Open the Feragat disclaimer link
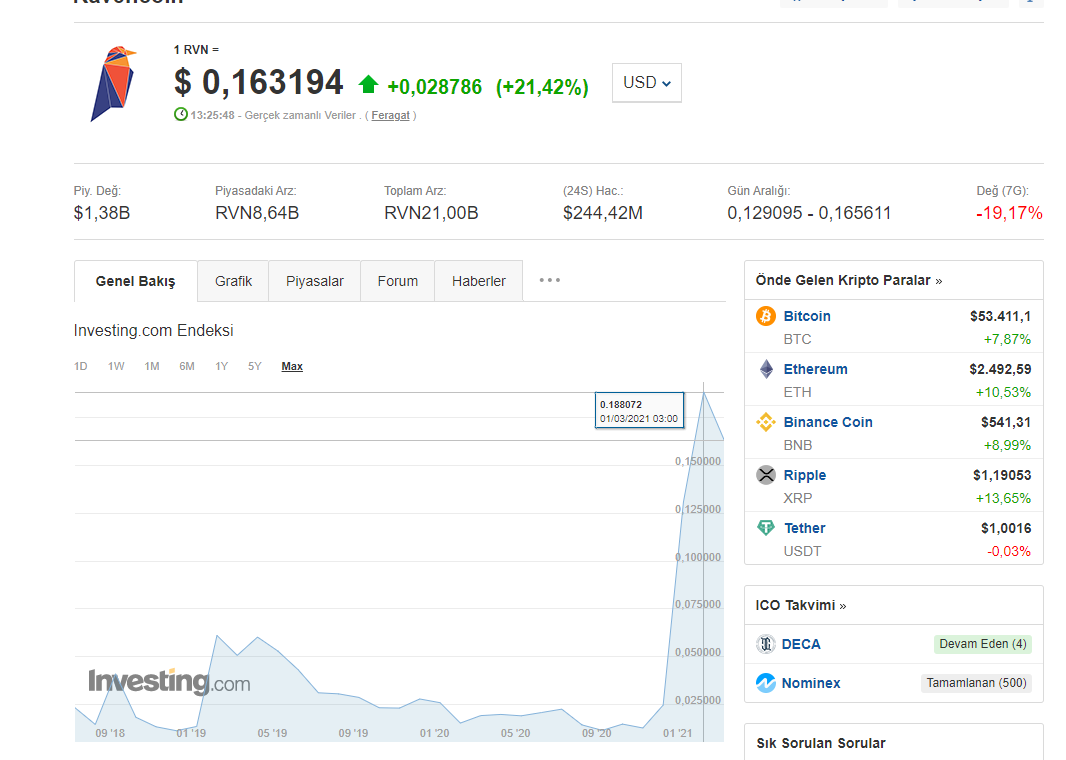The image size is (1066, 760). tap(390, 115)
